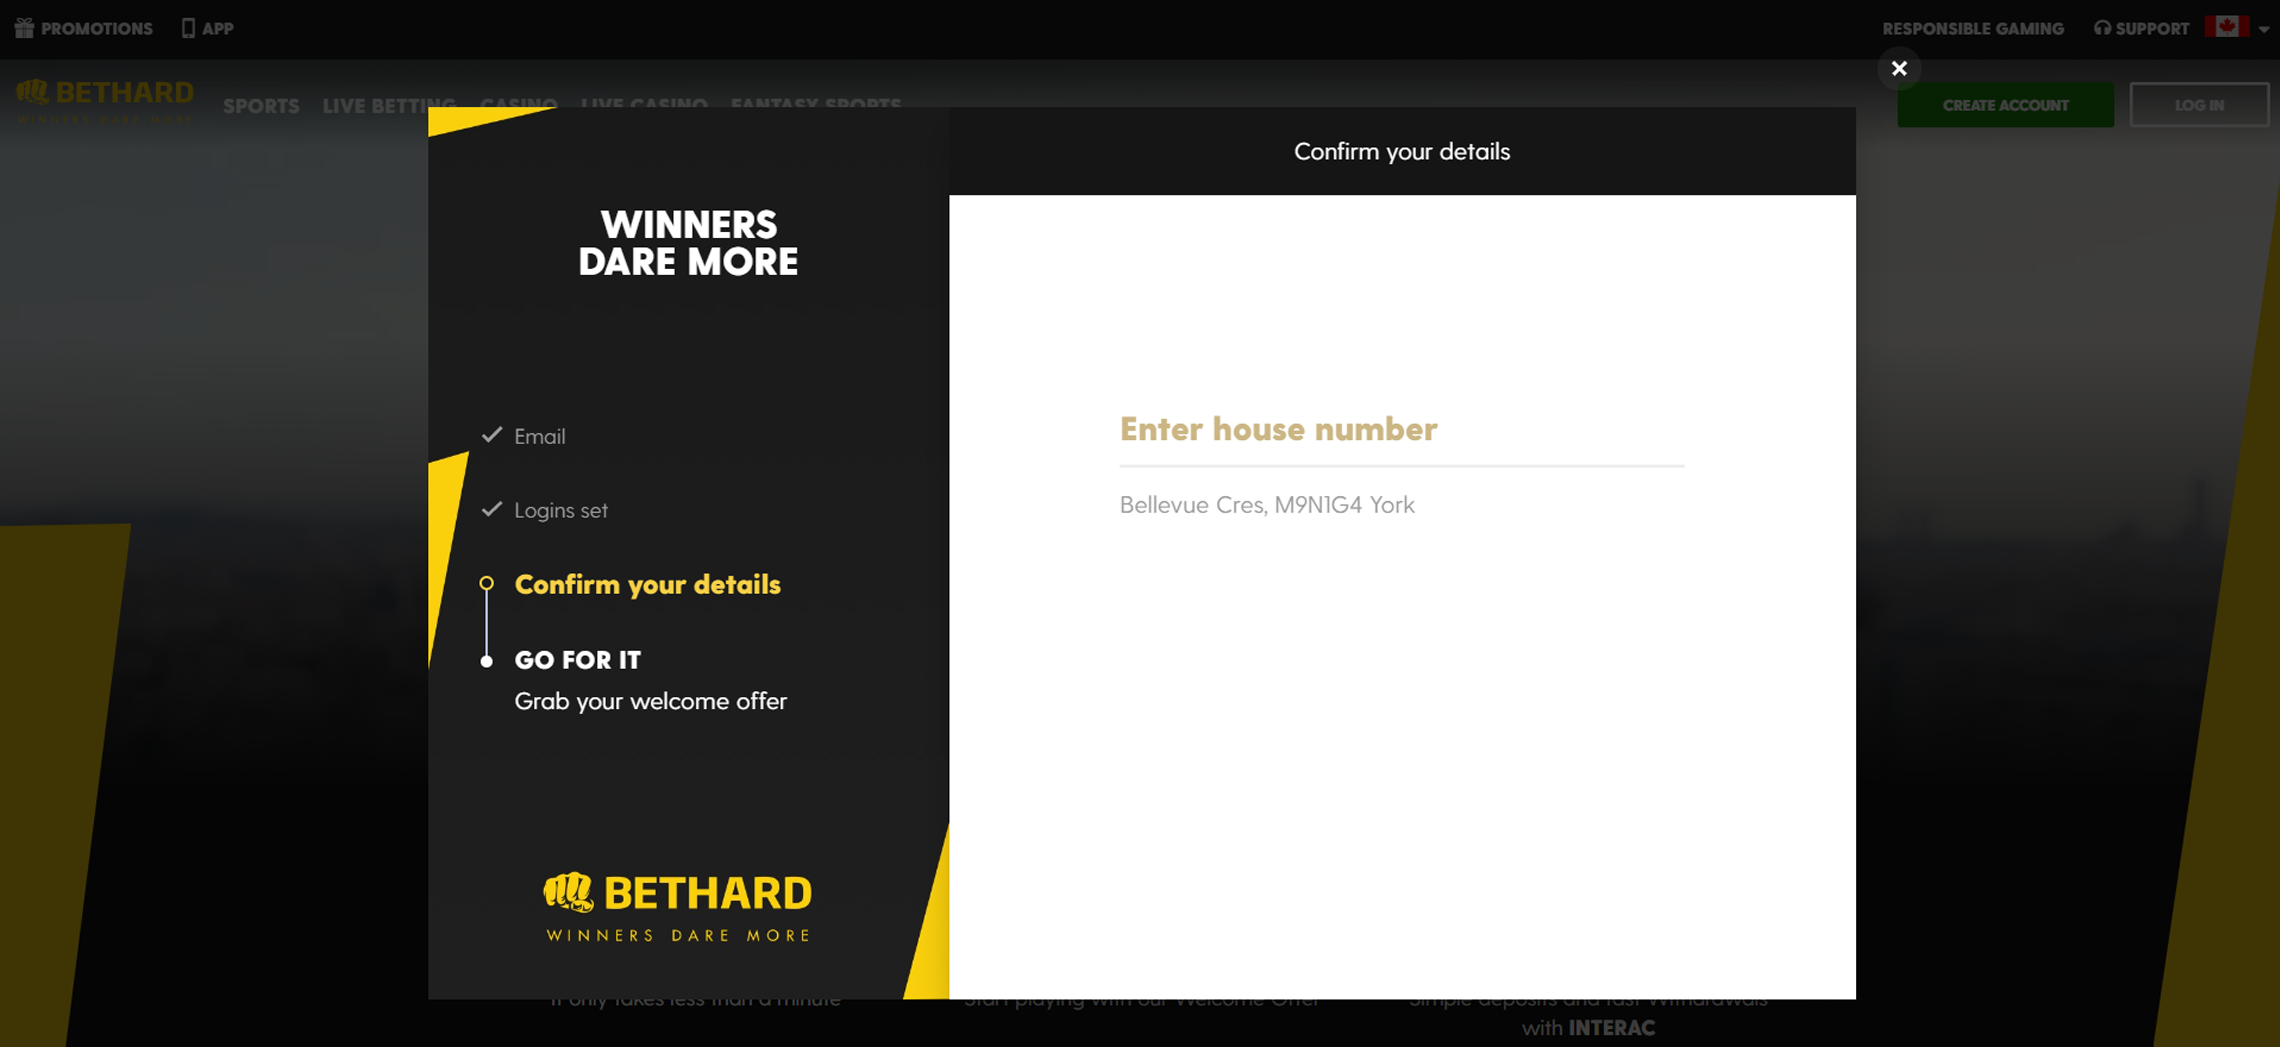
Task: Select Confirm your details step
Action: (647, 584)
